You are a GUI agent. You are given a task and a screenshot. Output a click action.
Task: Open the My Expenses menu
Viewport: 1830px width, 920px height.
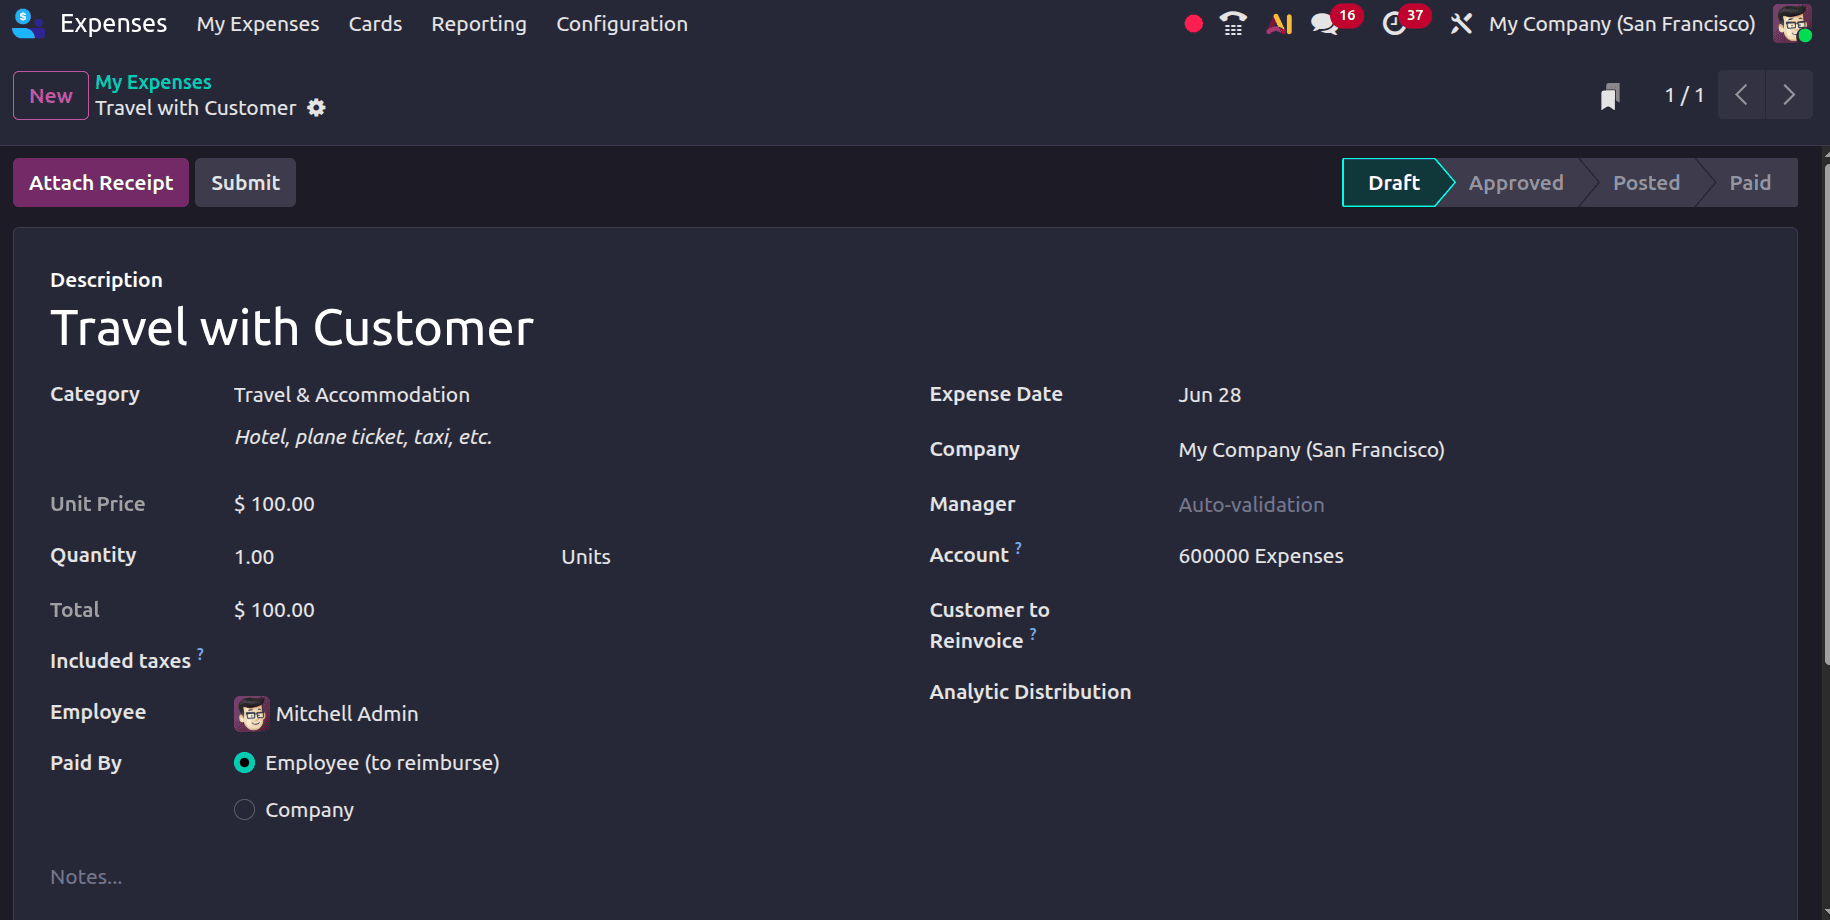coord(258,24)
